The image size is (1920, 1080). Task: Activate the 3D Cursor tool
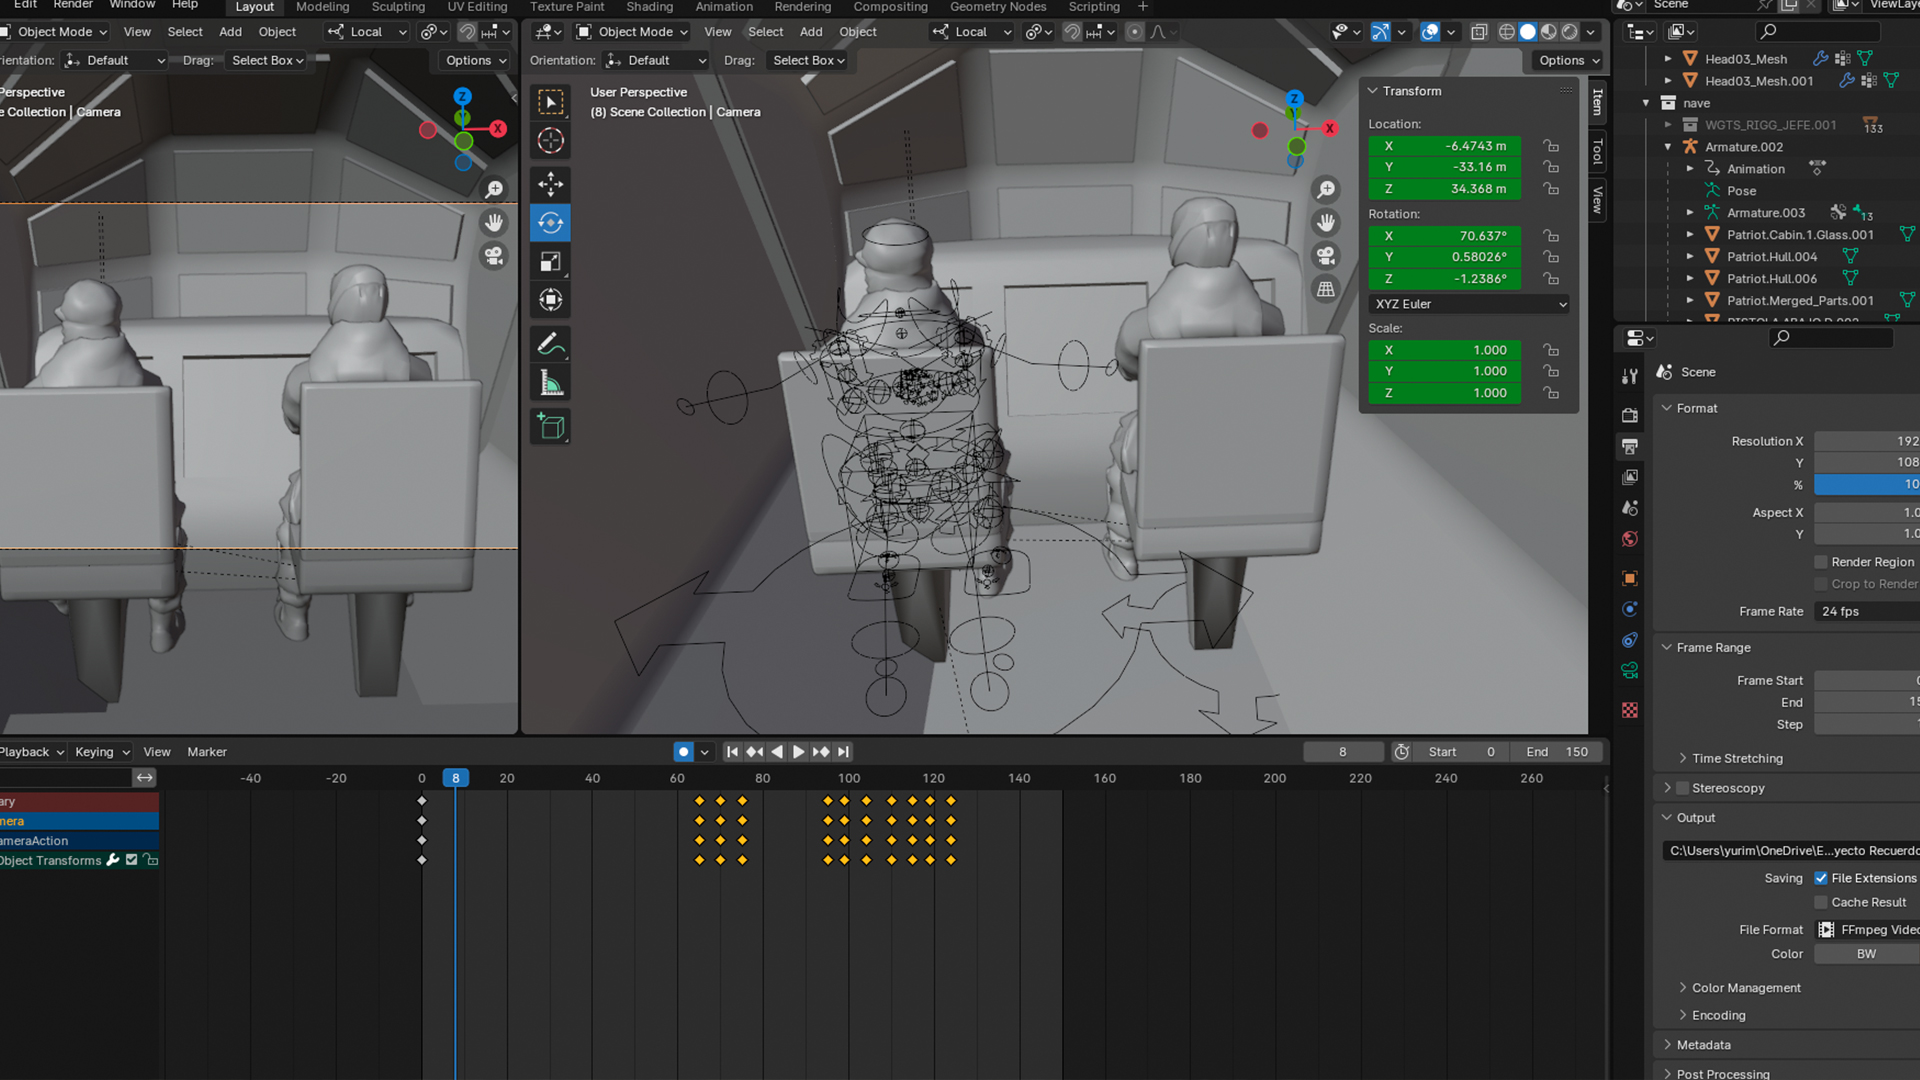click(550, 141)
